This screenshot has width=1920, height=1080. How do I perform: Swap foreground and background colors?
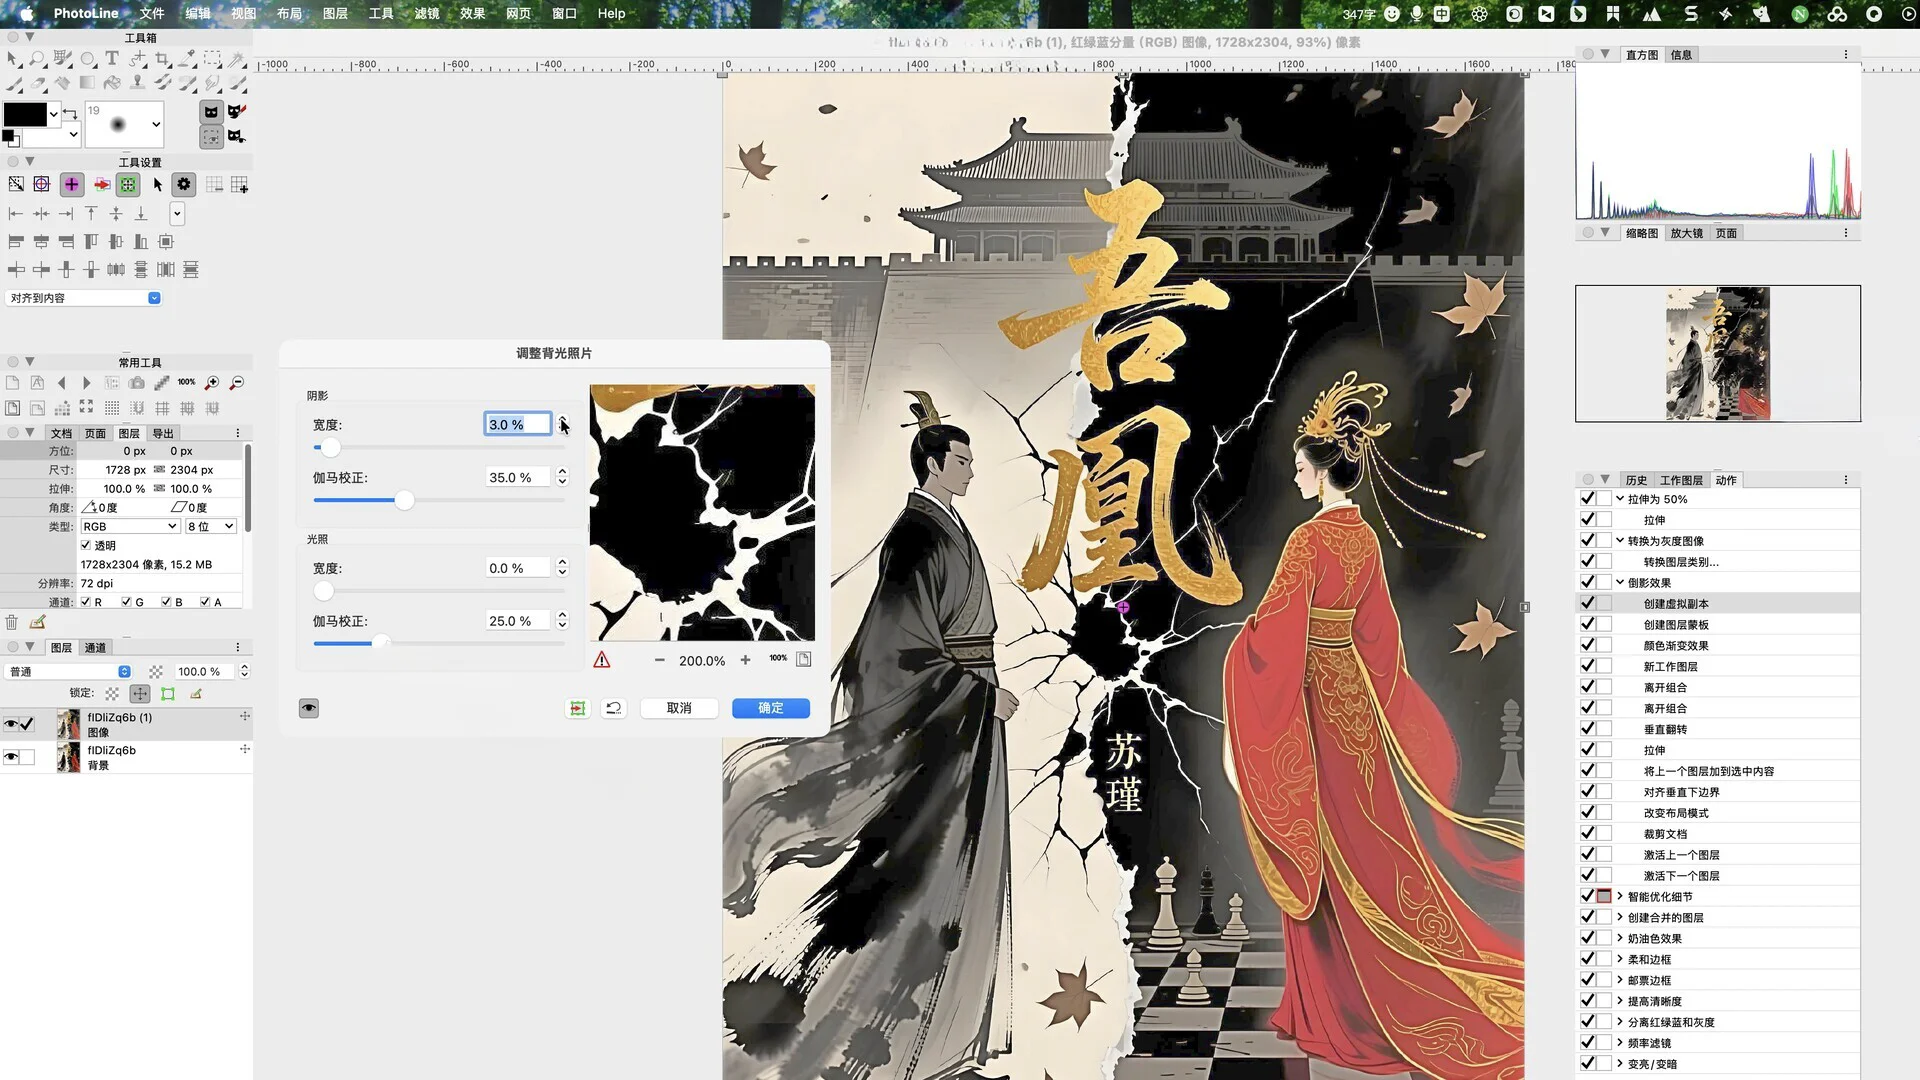pos(70,113)
